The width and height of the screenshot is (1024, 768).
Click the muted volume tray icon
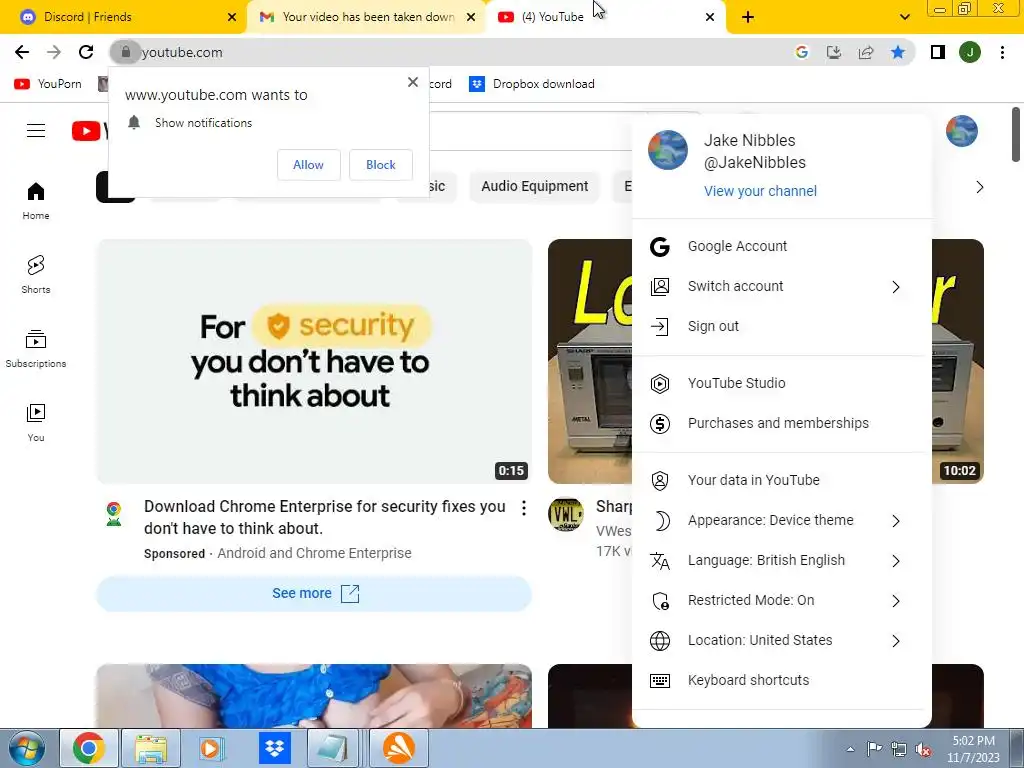point(923,750)
